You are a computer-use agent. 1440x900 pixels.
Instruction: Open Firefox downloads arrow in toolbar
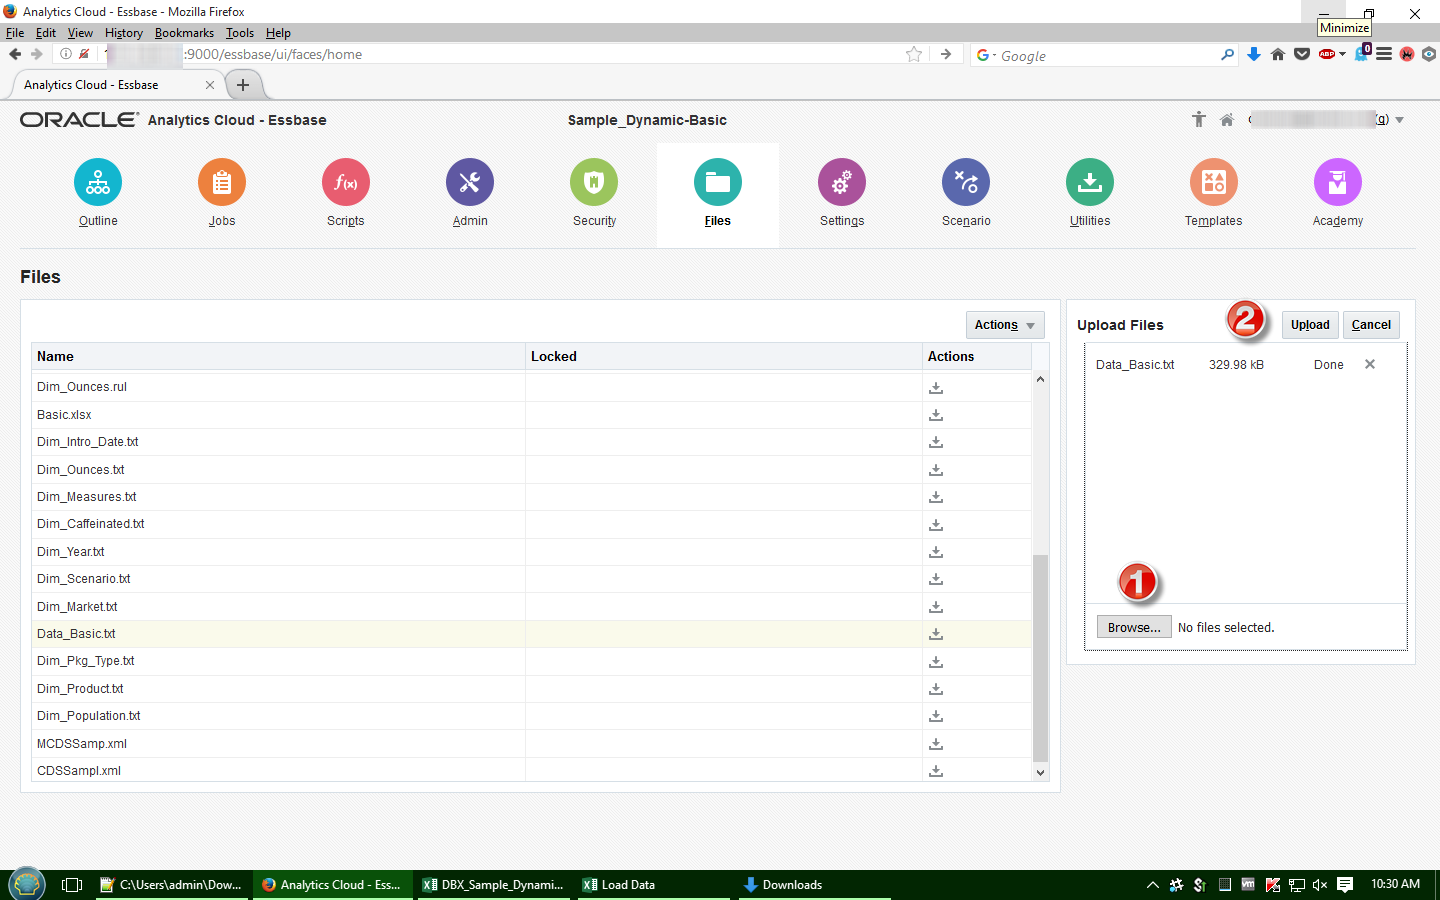(x=1254, y=54)
